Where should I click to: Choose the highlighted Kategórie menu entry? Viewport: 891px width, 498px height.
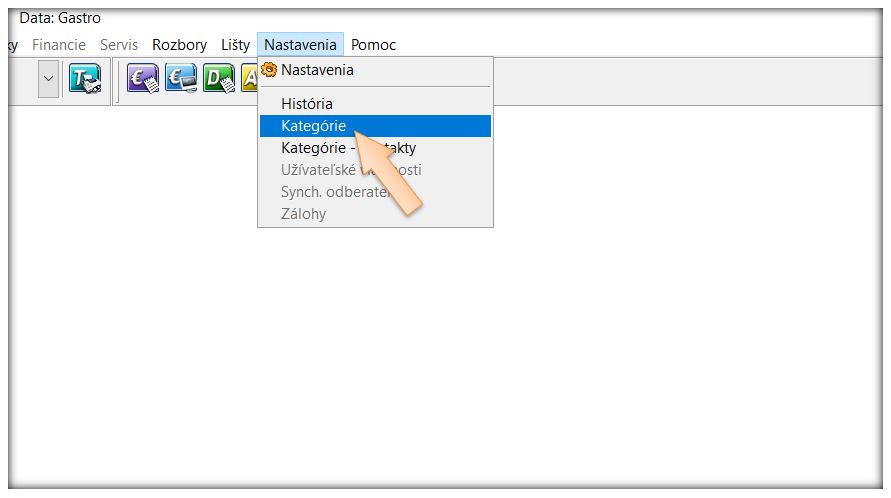(x=313, y=126)
